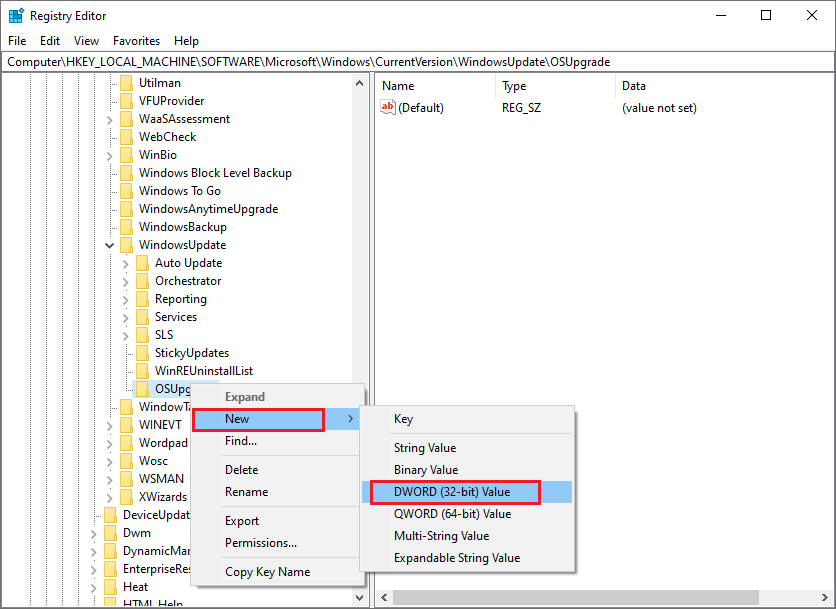Click the values pane horizontal scrollbar thumb
The height and width of the screenshot is (609, 836).
point(576,597)
